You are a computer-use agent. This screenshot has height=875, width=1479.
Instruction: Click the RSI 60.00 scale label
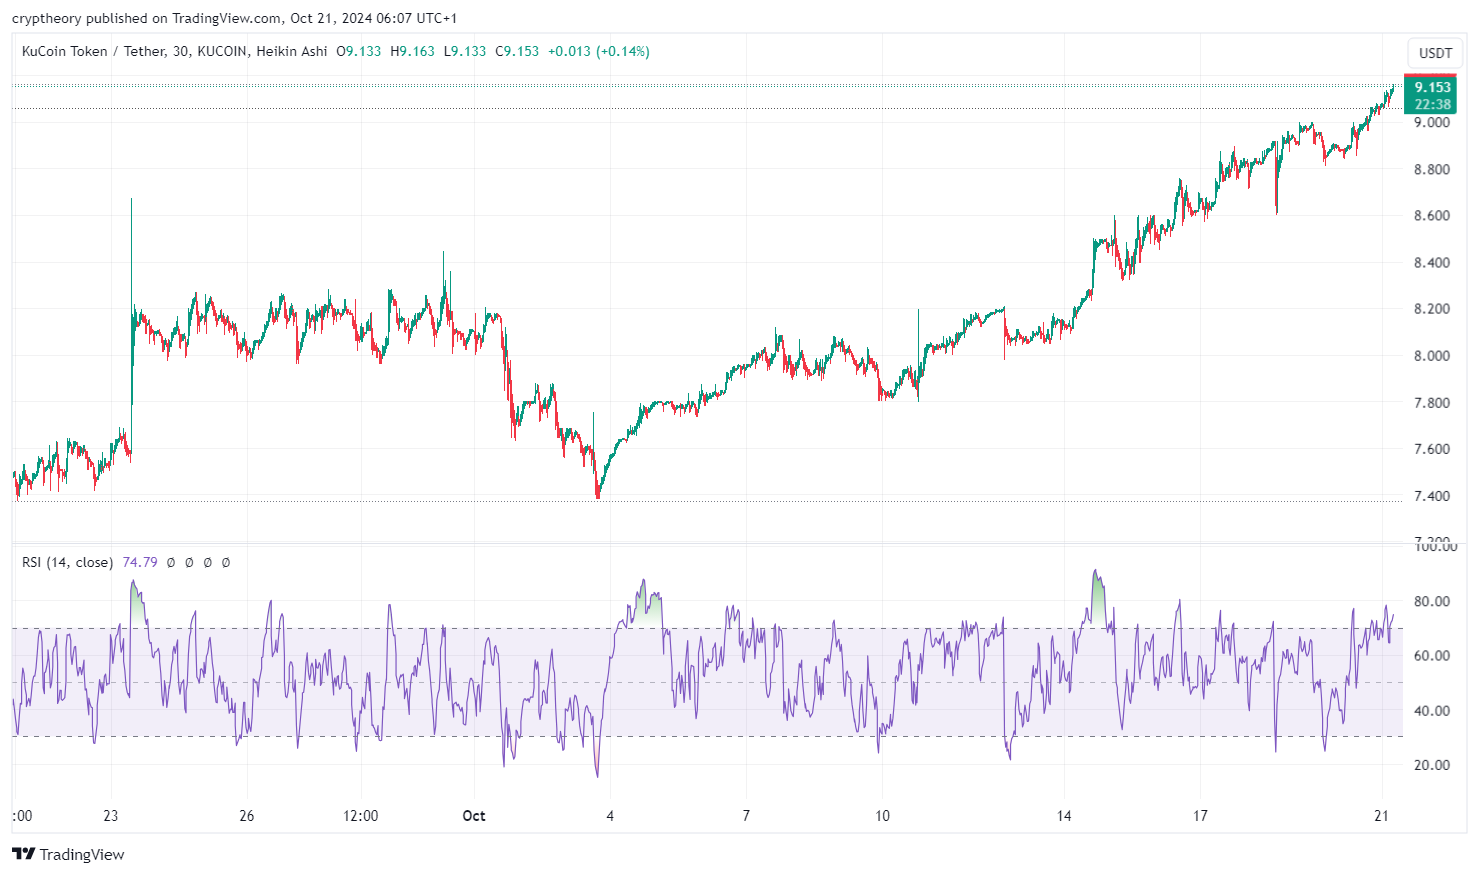tap(1431, 656)
